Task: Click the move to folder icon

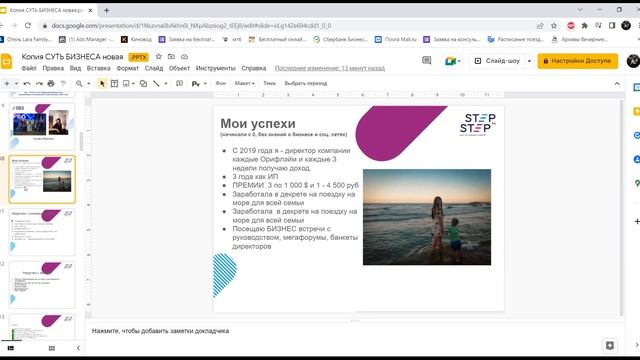Action: [171, 57]
